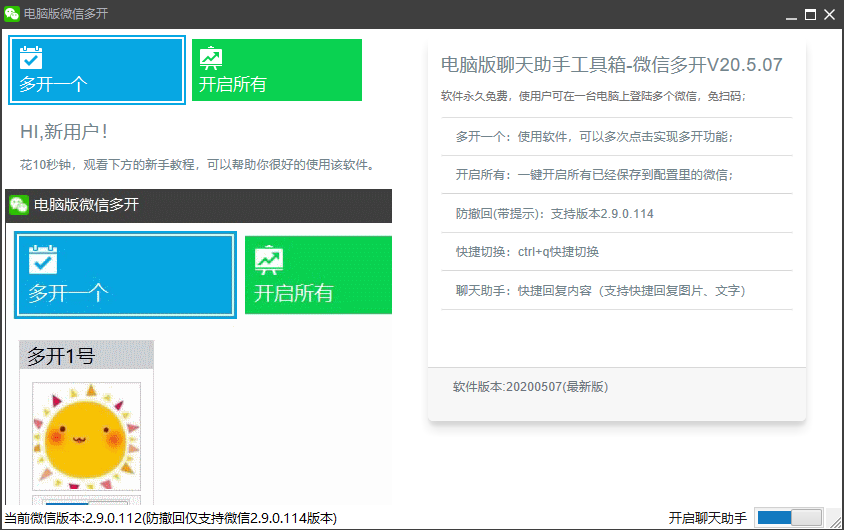Close the 电脑版微信多开 window
This screenshot has height=530, width=844.
831,14
